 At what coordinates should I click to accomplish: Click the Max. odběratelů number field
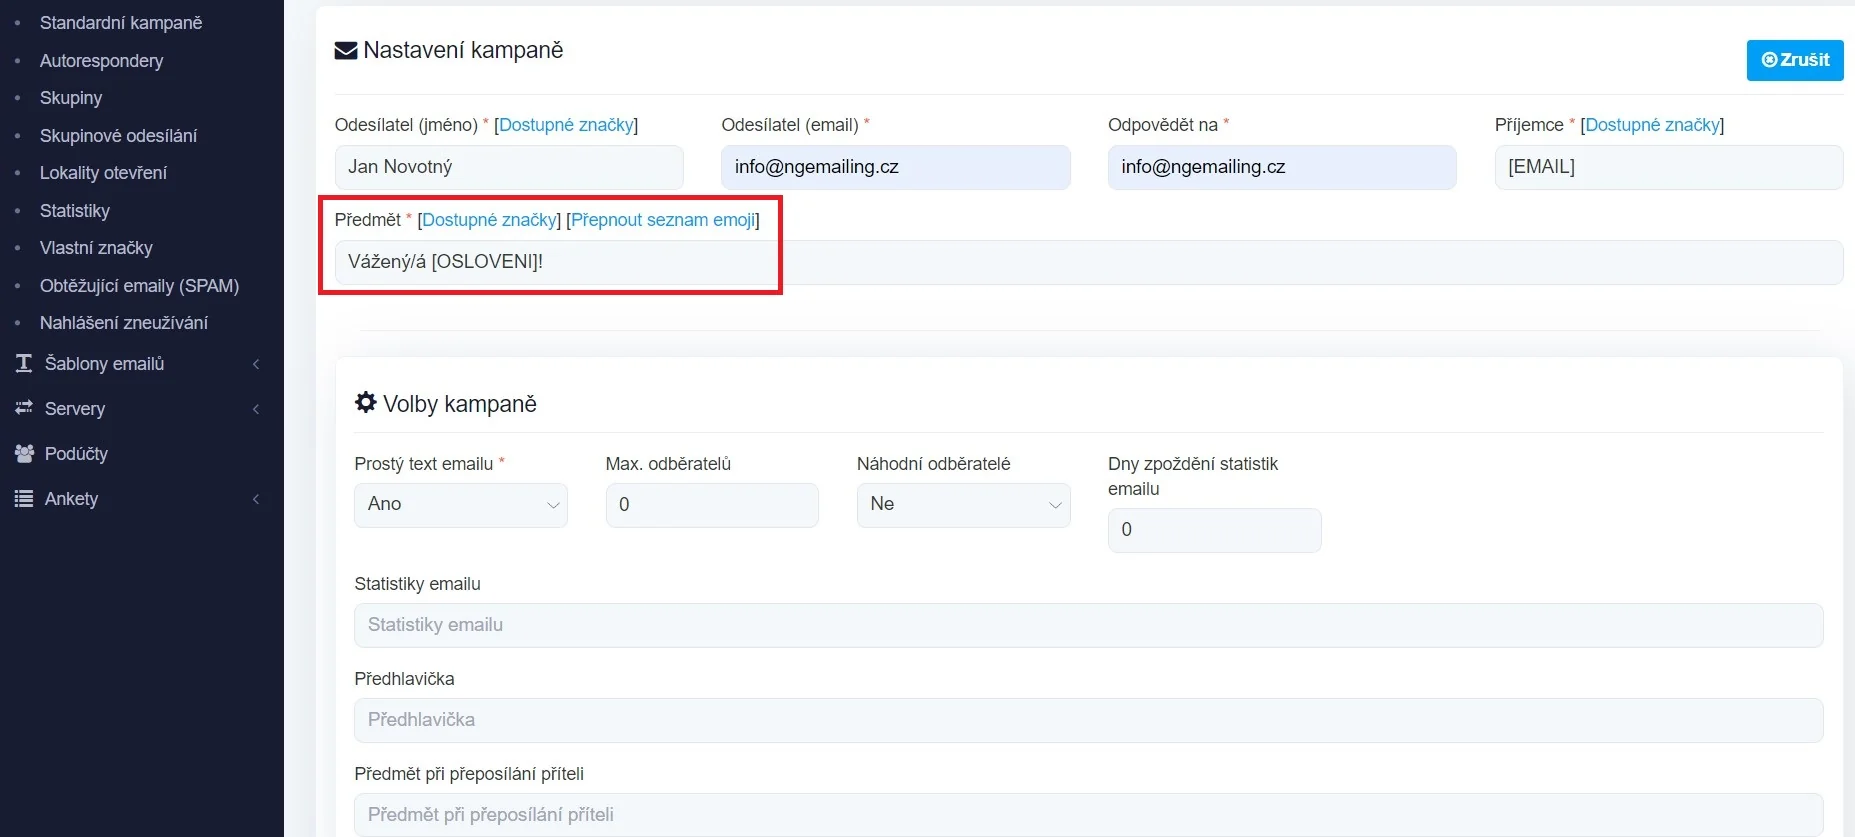711,505
